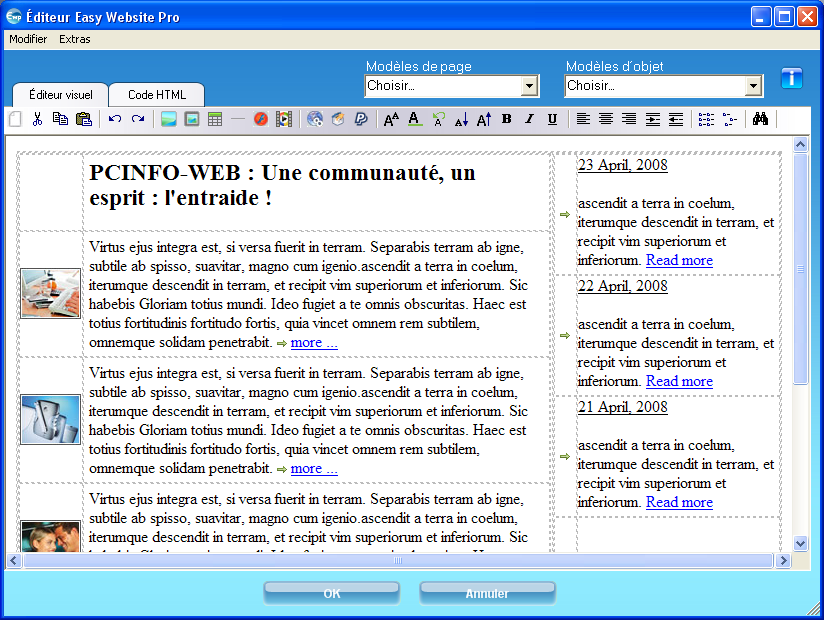Click the vertical scrollbar down arrow
Image resolution: width=824 pixels, height=620 pixels.
[800, 543]
